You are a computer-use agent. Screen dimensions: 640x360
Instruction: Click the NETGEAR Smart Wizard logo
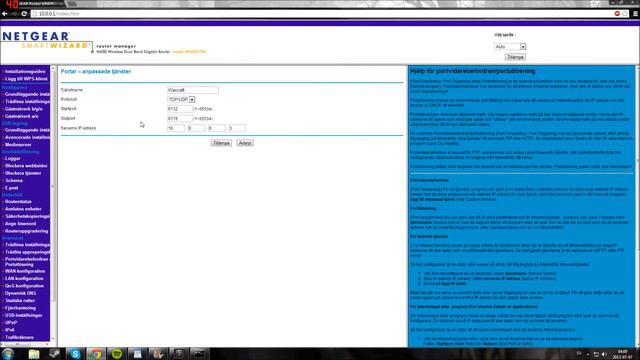tap(46, 40)
